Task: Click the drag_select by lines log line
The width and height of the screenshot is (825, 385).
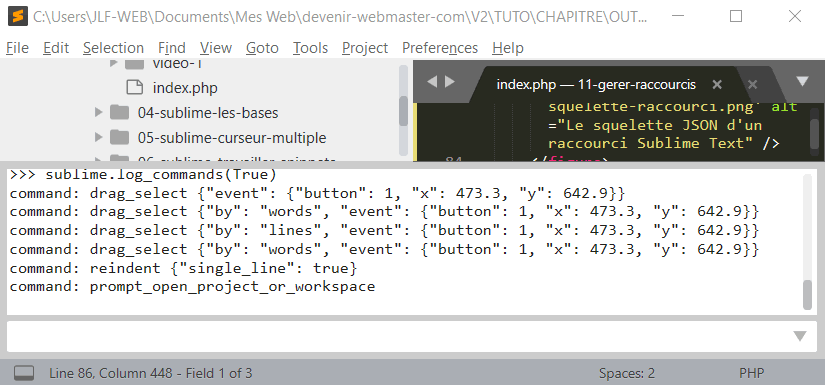Action: 384,230
